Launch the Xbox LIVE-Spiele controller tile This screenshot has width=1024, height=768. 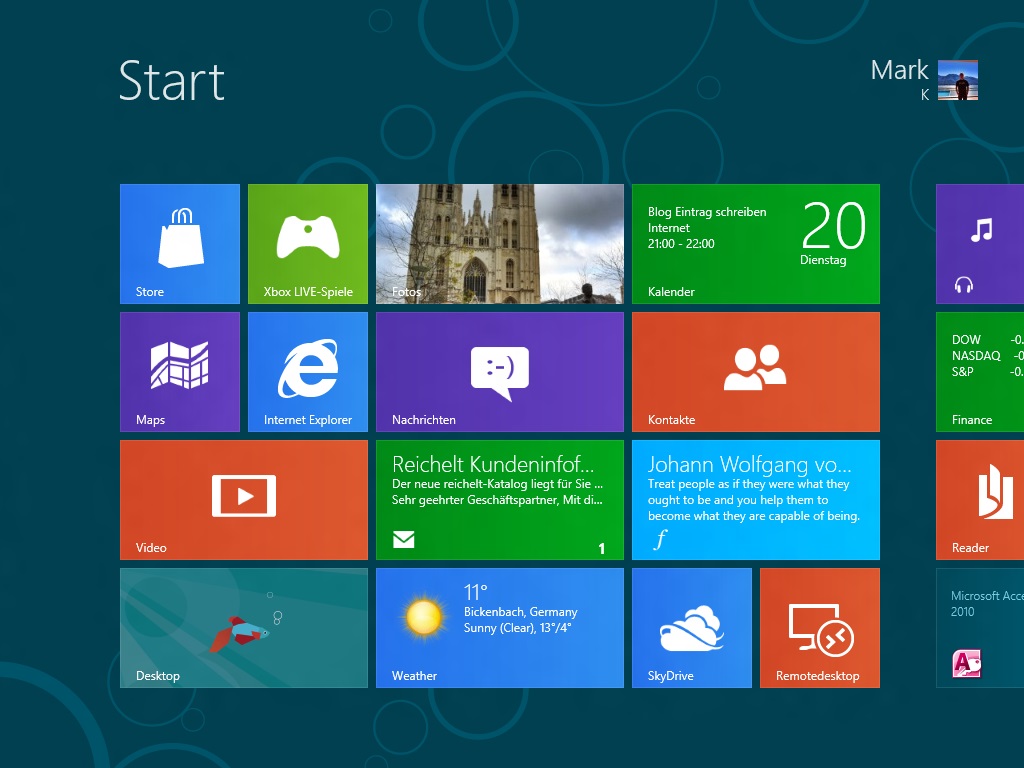pos(308,244)
